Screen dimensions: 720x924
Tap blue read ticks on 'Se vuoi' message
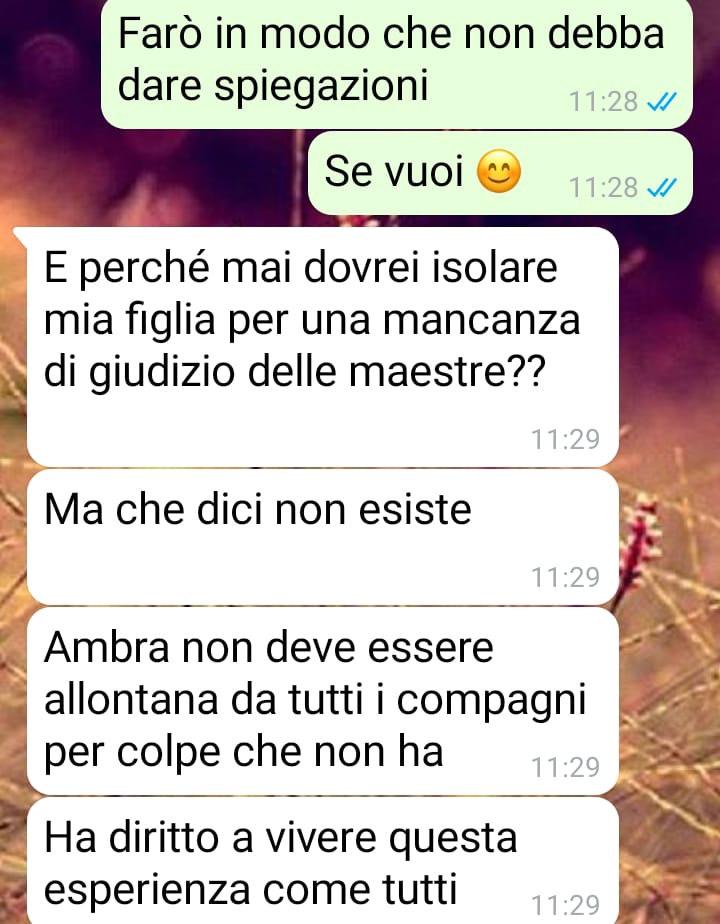(662, 188)
